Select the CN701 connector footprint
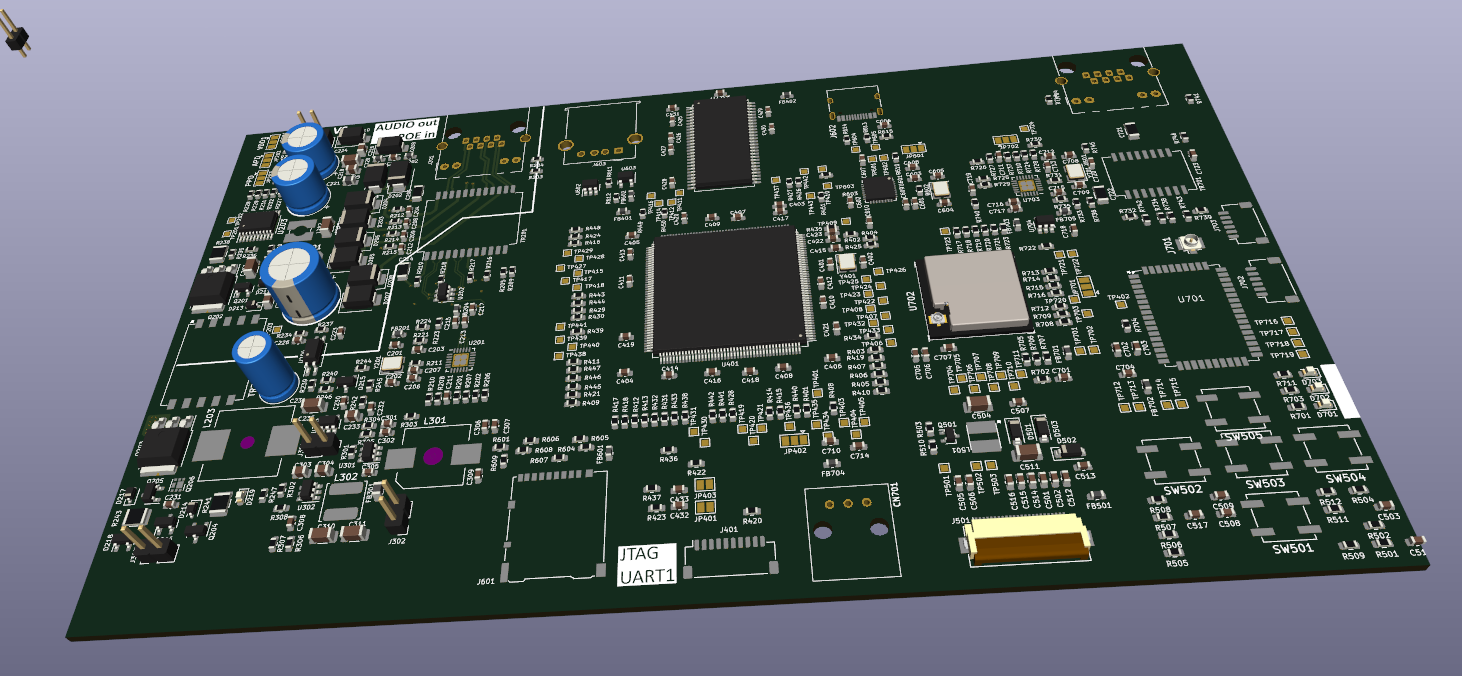Screen dimensions: 1462x676 [x=848, y=532]
